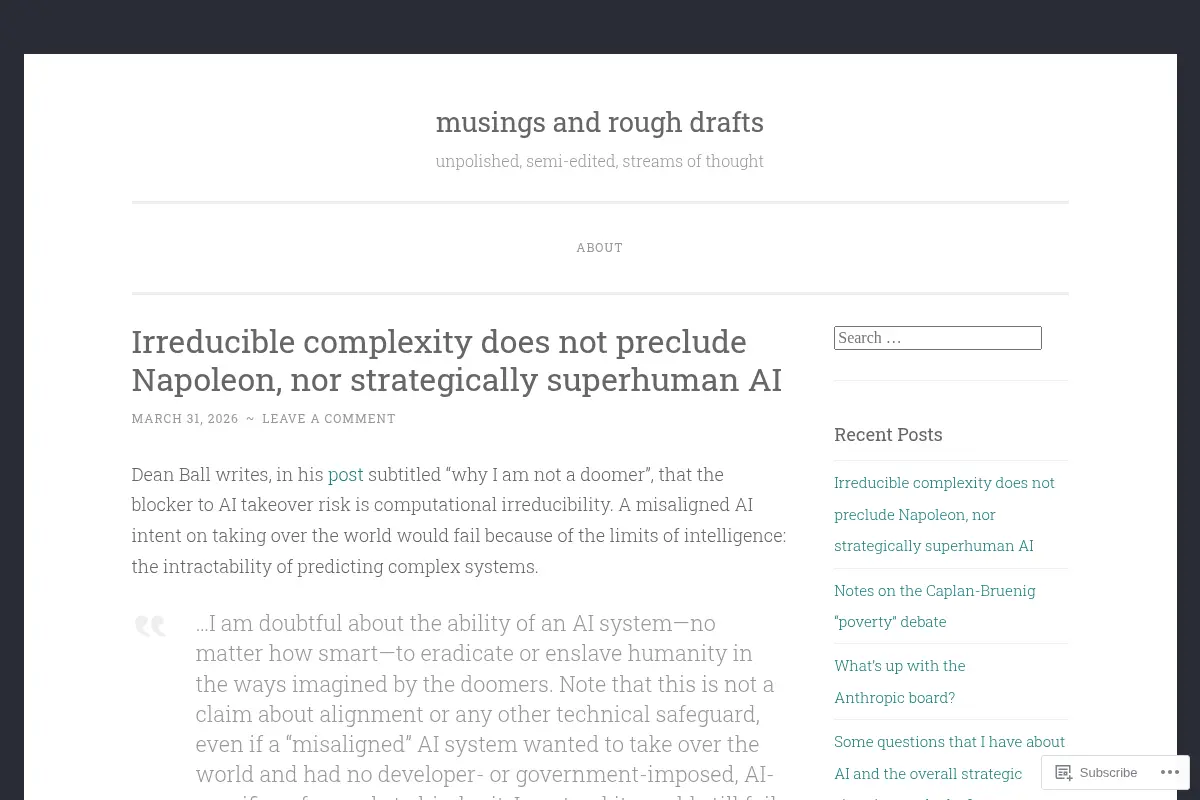The image size is (1200, 800).
Task: Follow the "post" link in first paragraph
Action: (346, 474)
